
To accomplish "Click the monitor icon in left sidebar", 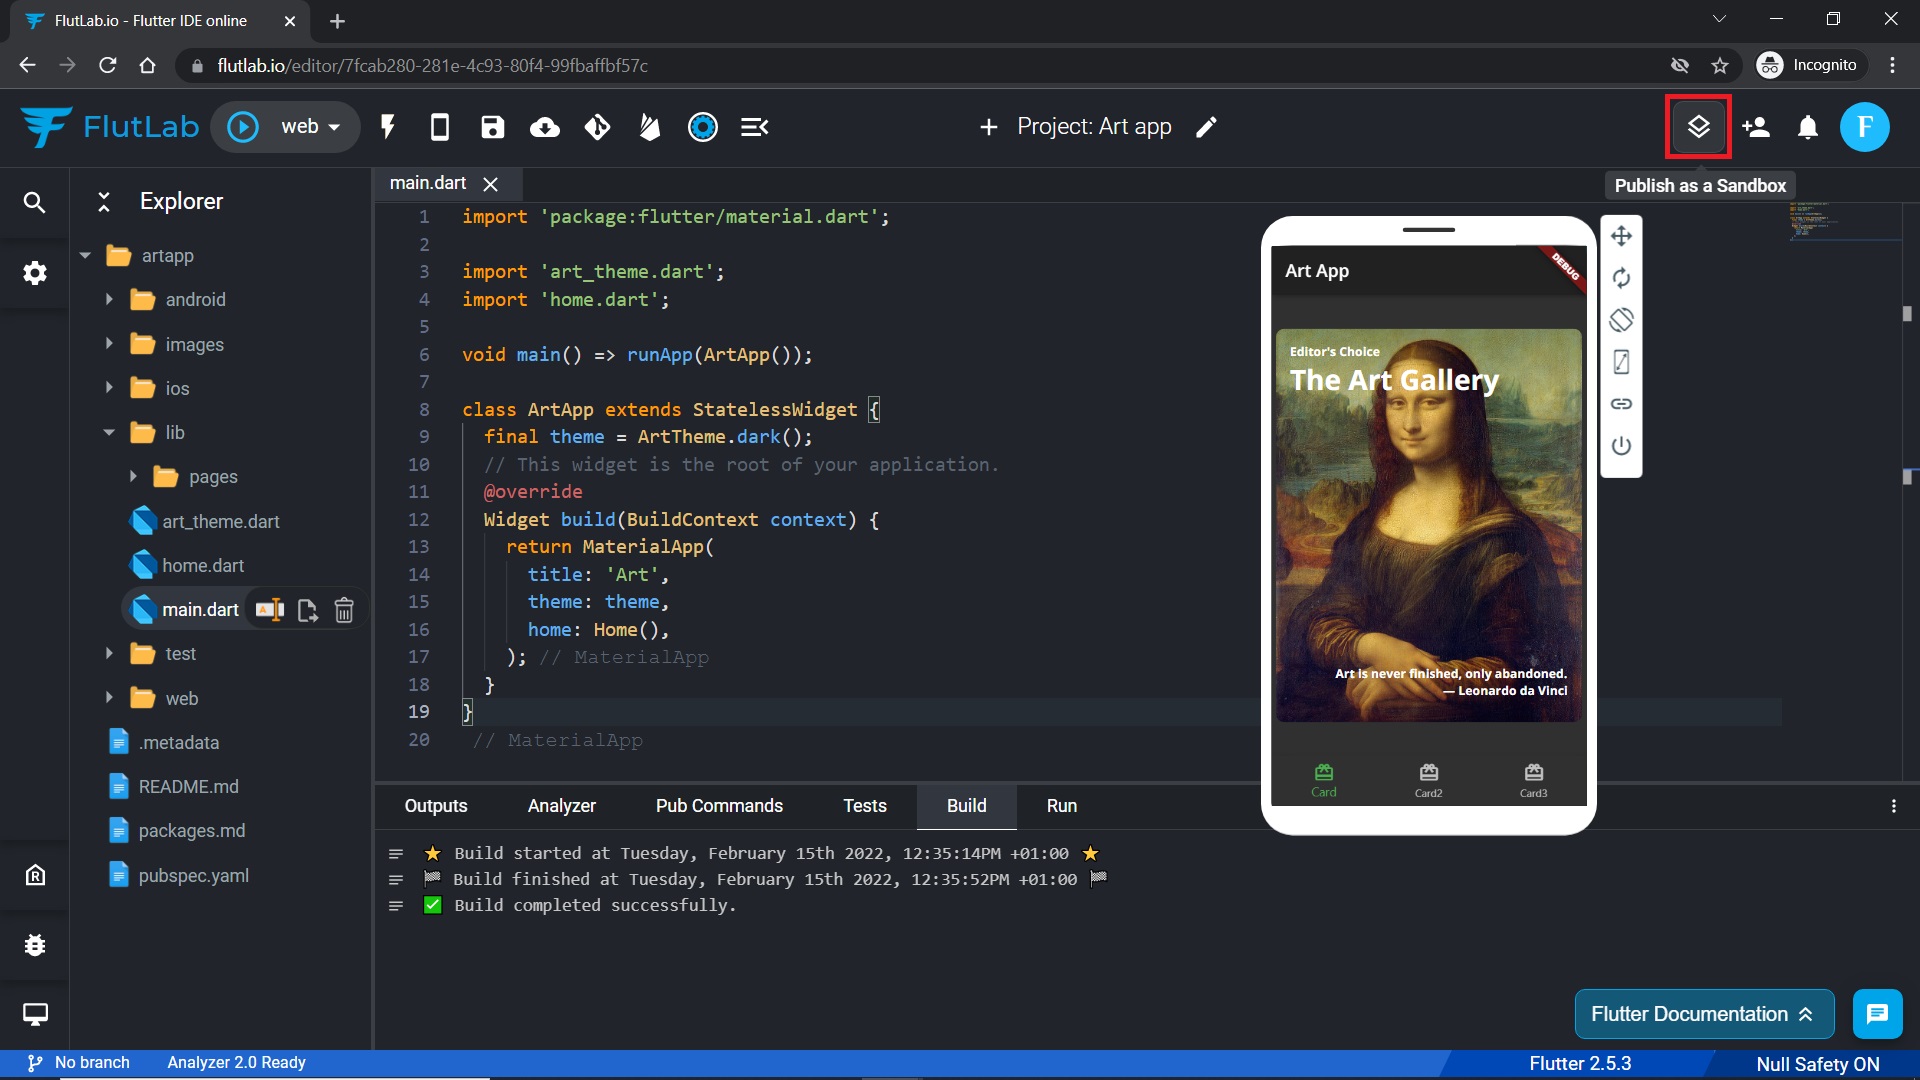I will pos(35,1015).
